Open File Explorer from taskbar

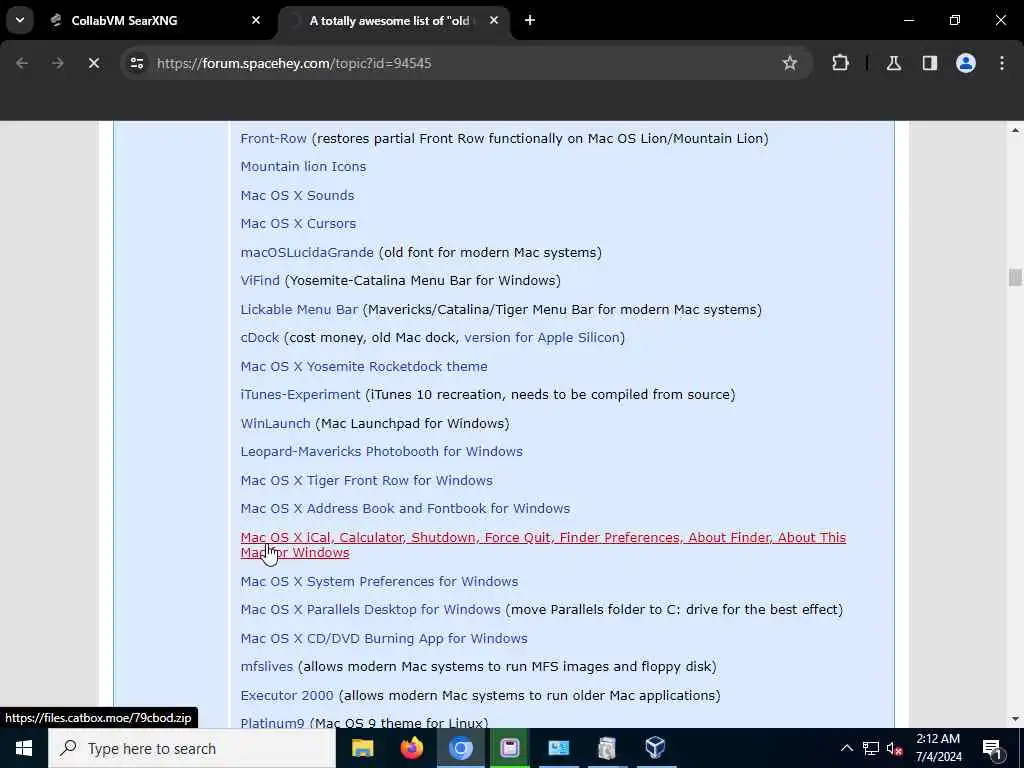point(362,748)
